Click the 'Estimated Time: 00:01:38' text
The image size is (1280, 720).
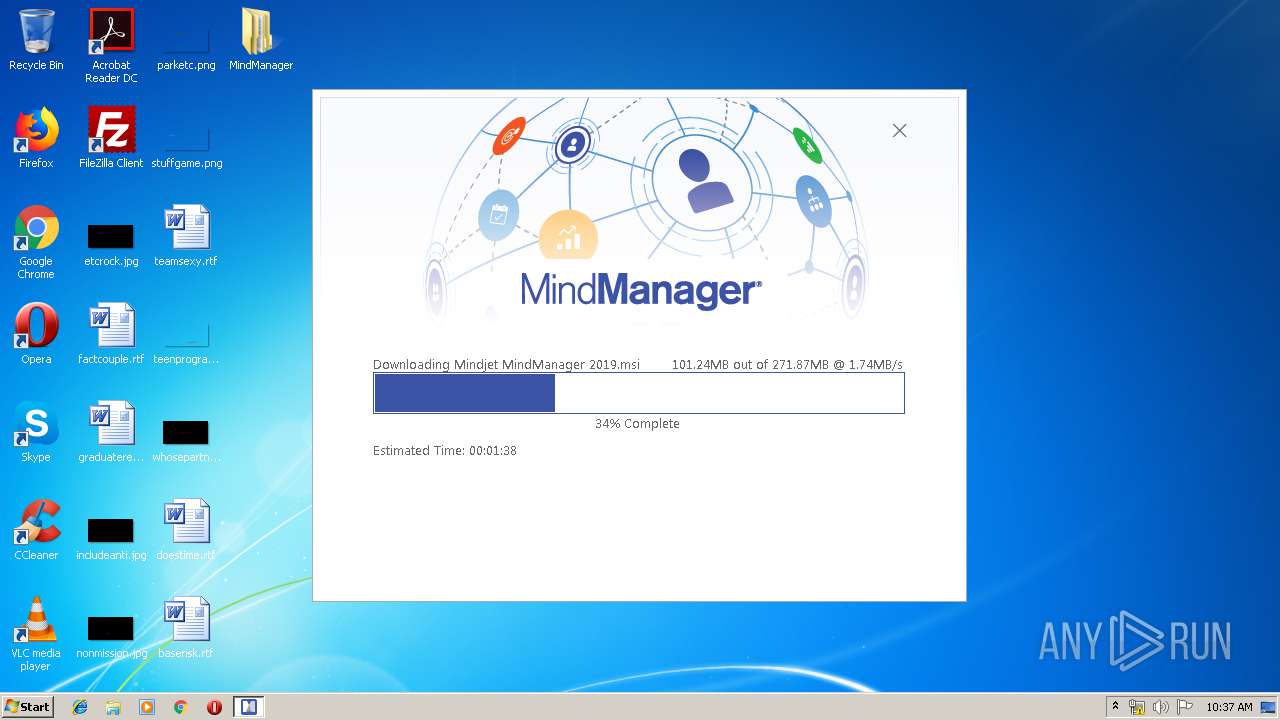pyautogui.click(x=445, y=451)
